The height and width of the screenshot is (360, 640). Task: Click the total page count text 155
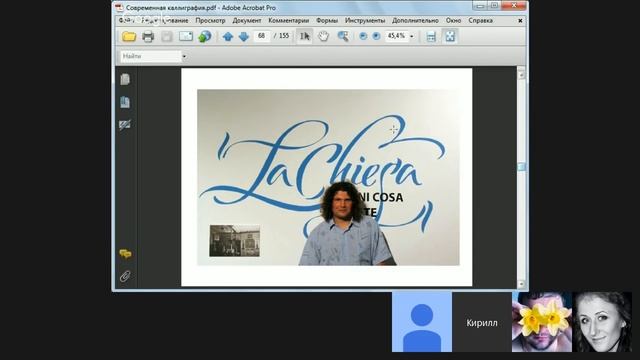click(x=284, y=36)
